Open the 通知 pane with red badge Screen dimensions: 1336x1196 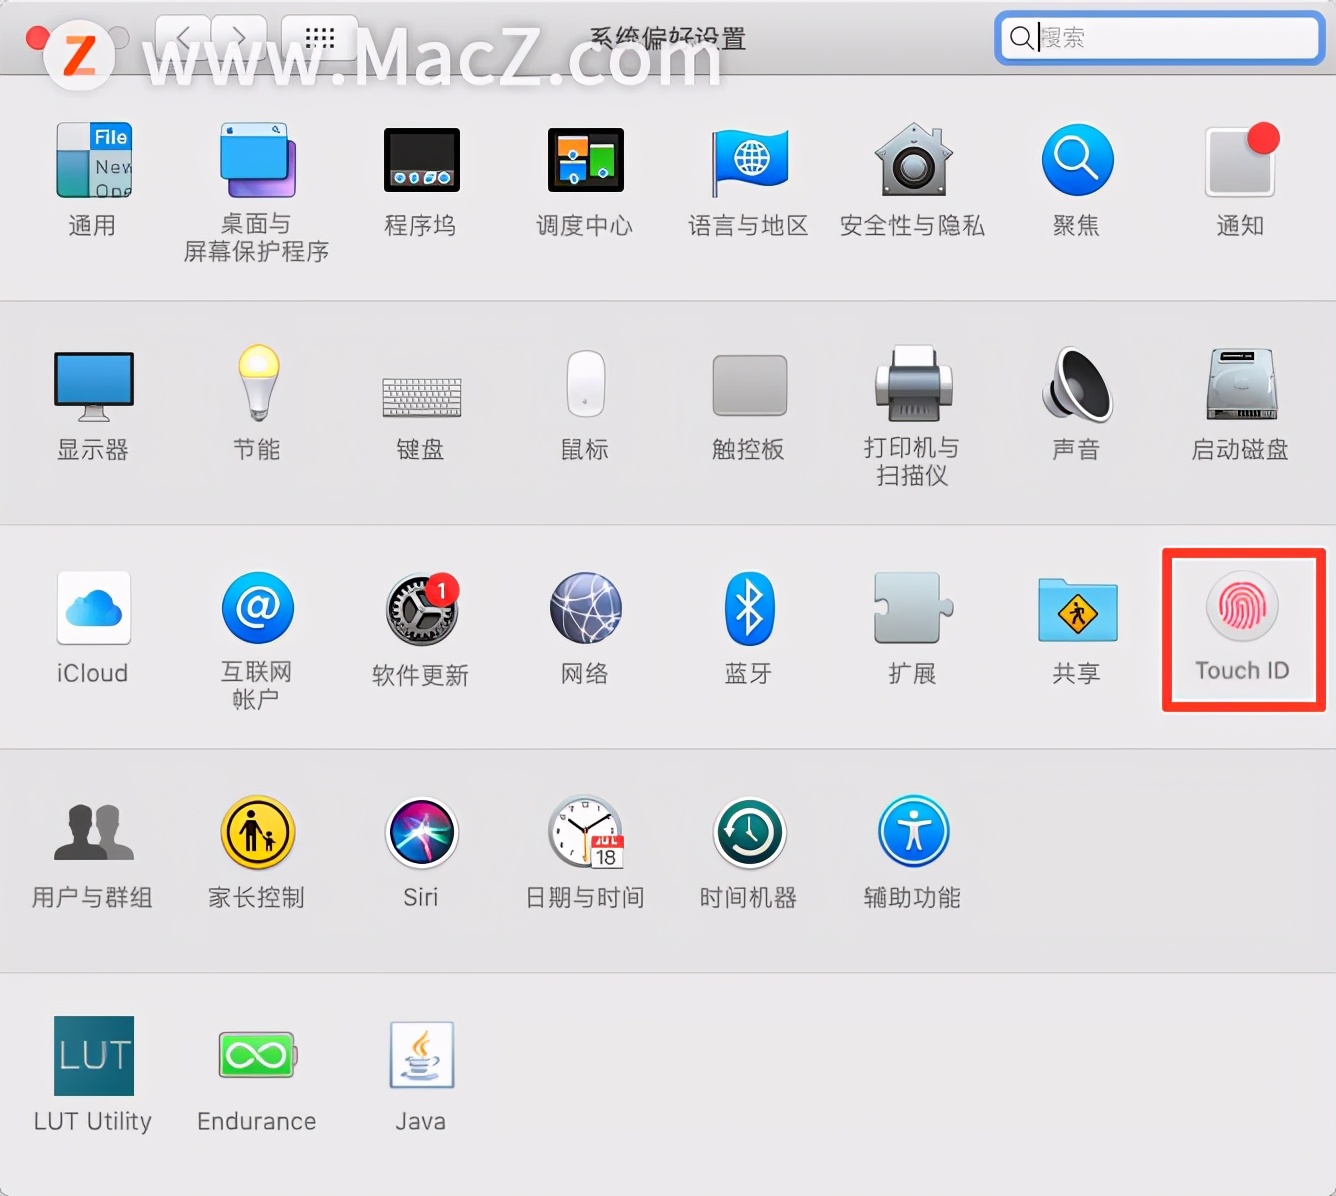click(1240, 180)
